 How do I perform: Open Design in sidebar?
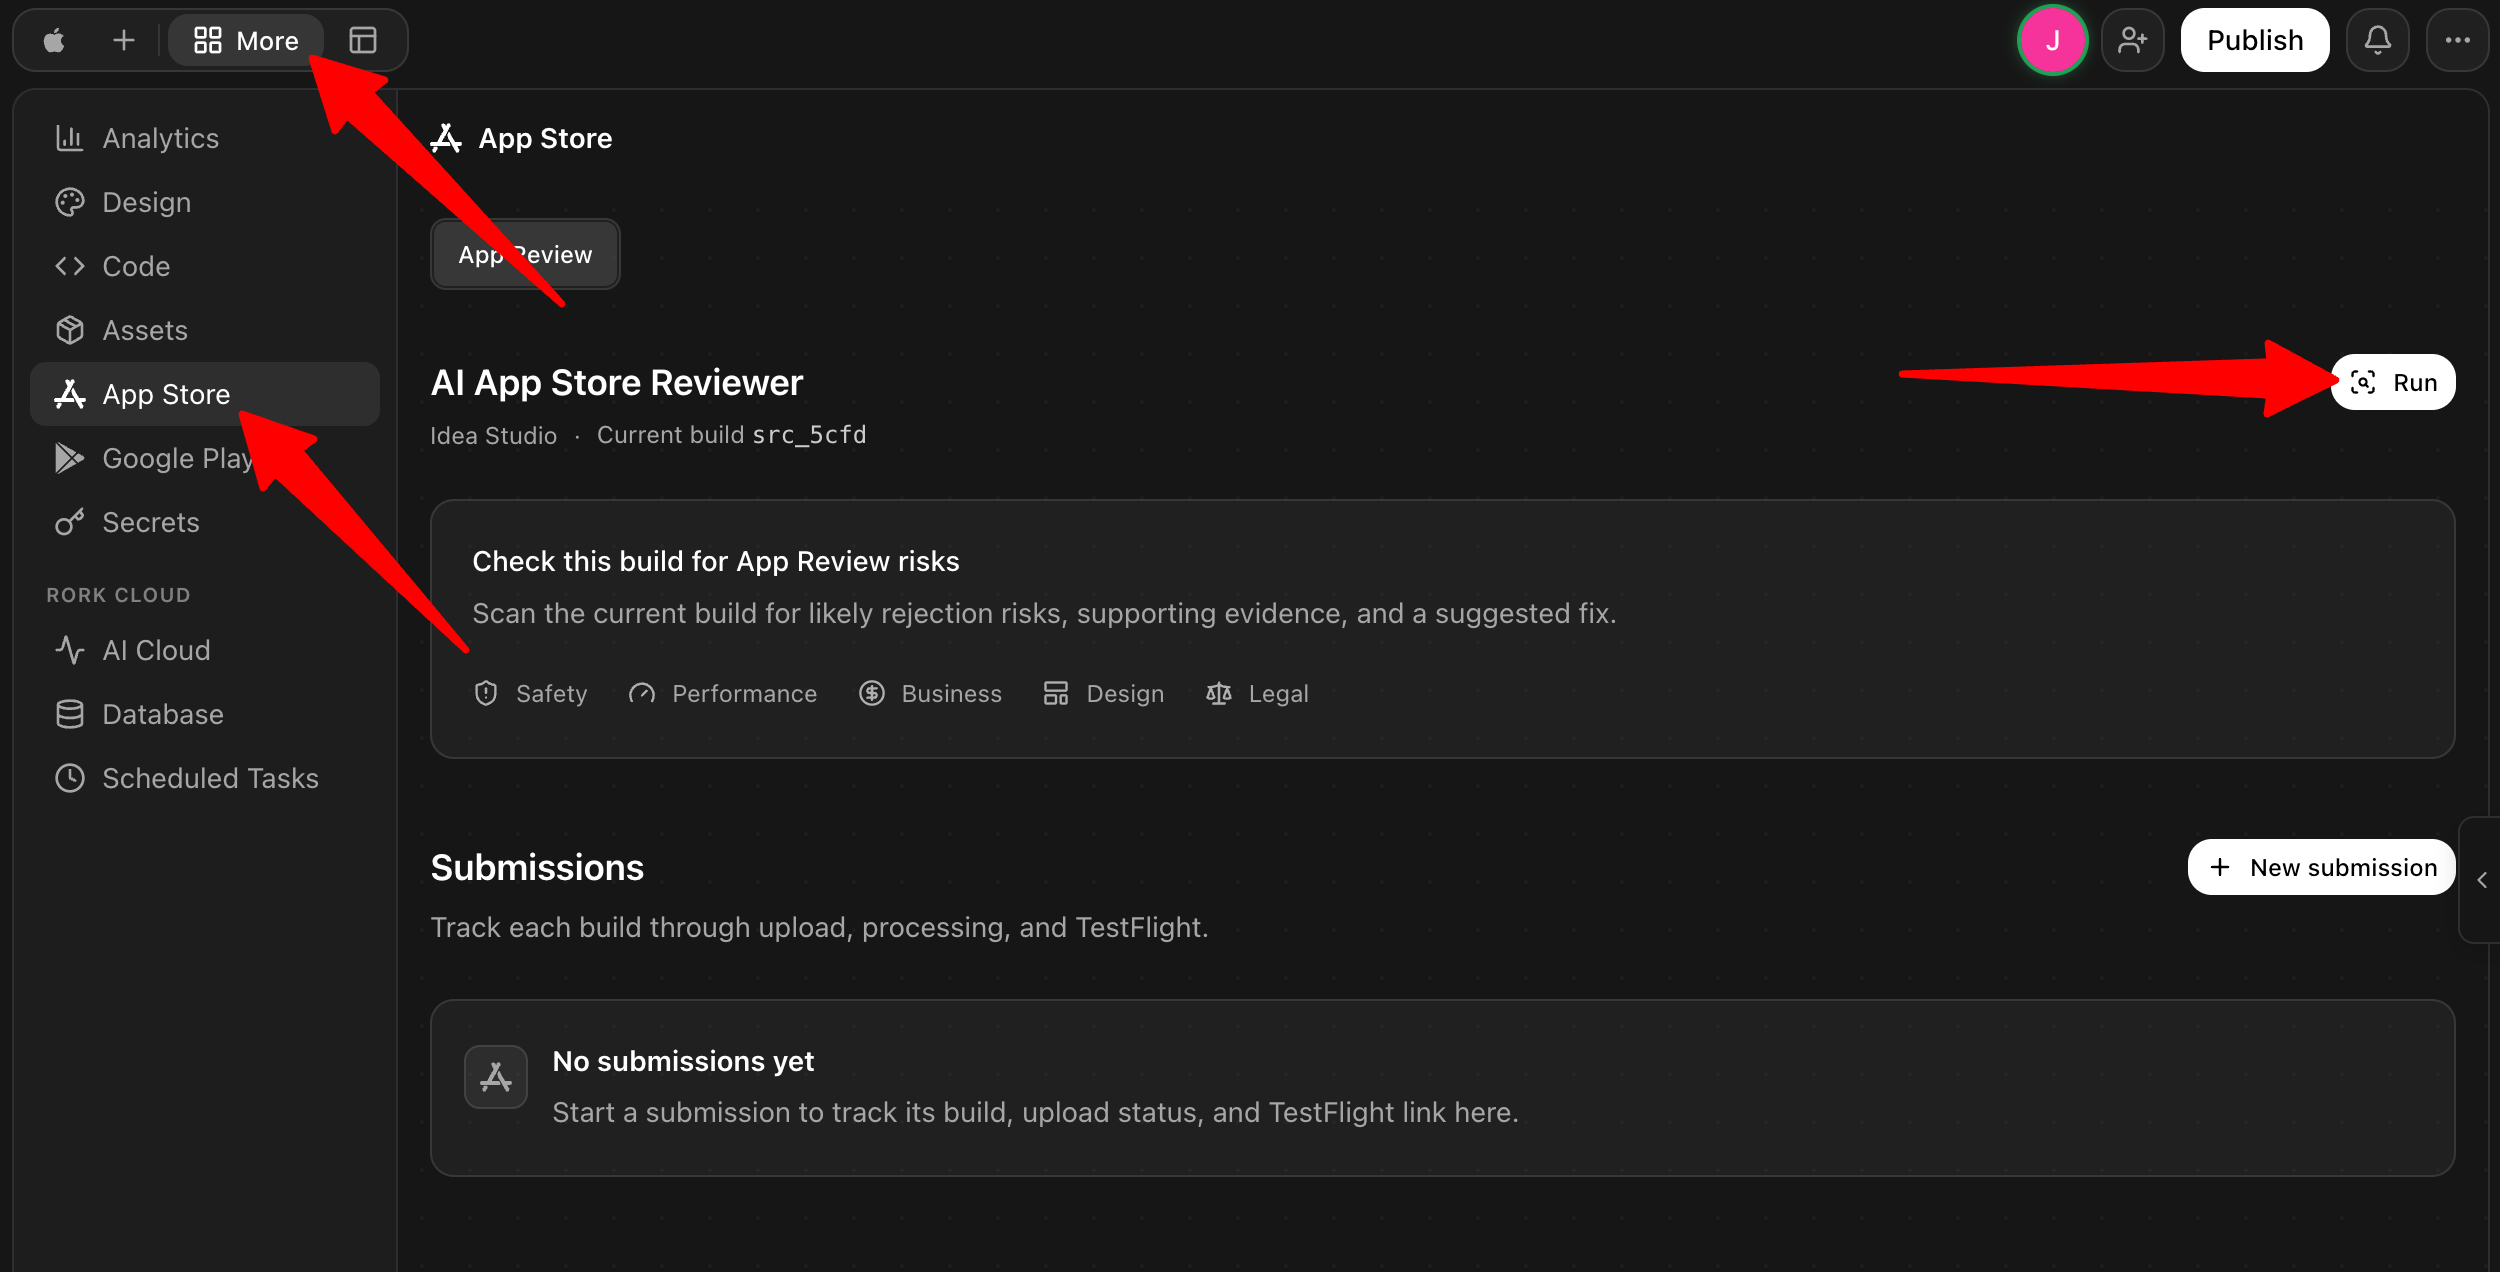coord(205,202)
